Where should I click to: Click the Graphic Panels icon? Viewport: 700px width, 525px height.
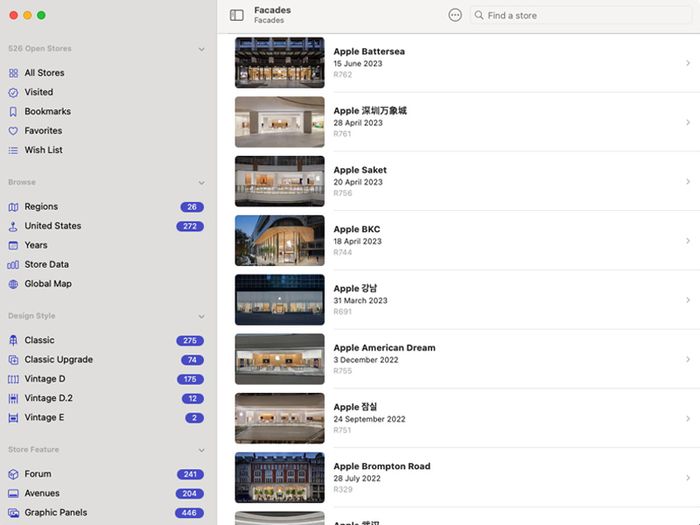tap(13, 513)
